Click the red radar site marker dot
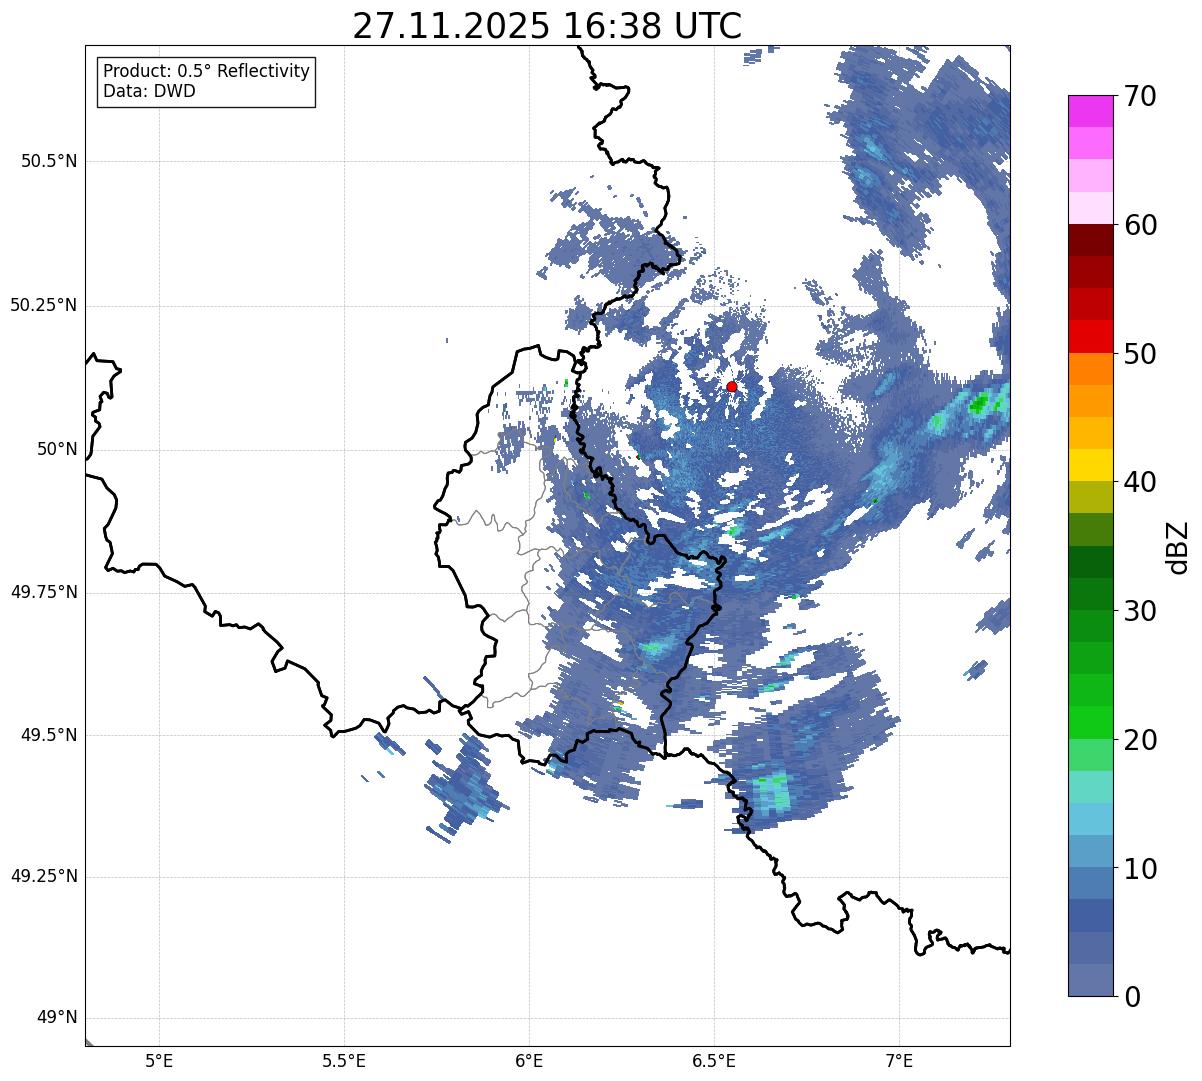 (x=731, y=386)
